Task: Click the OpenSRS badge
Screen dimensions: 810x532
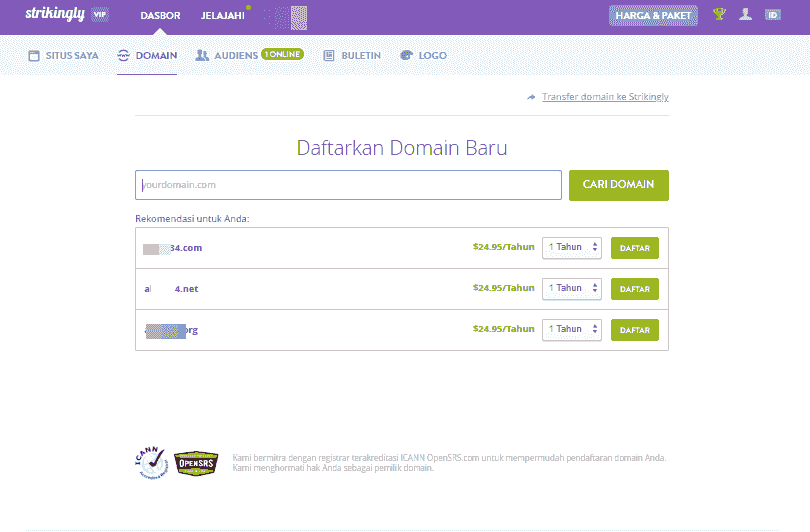Action: (x=196, y=463)
